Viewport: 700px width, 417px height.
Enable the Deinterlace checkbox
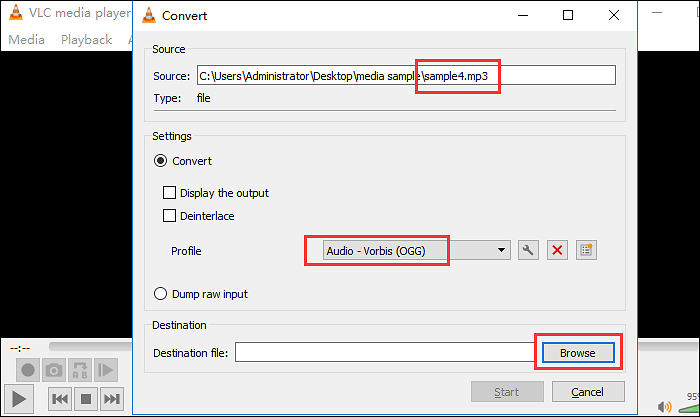coord(169,216)
